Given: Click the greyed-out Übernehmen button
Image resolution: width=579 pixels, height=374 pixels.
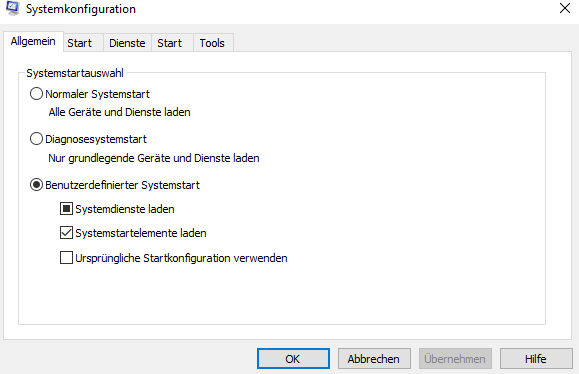Looking at the screenshot, I should pyautogui.click(x=455, y=358).
